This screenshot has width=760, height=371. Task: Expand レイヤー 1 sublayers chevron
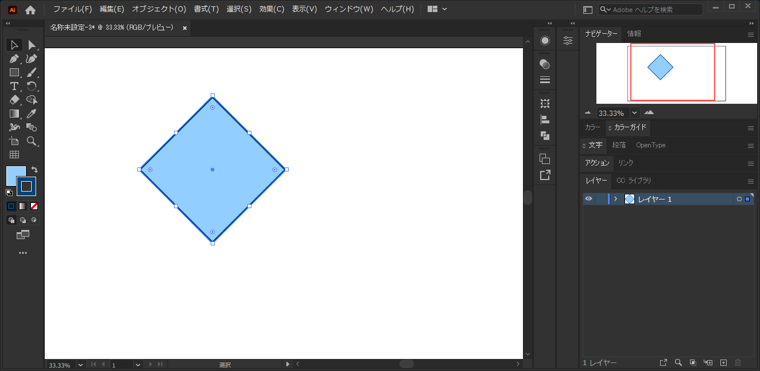[x=616, y=199]
